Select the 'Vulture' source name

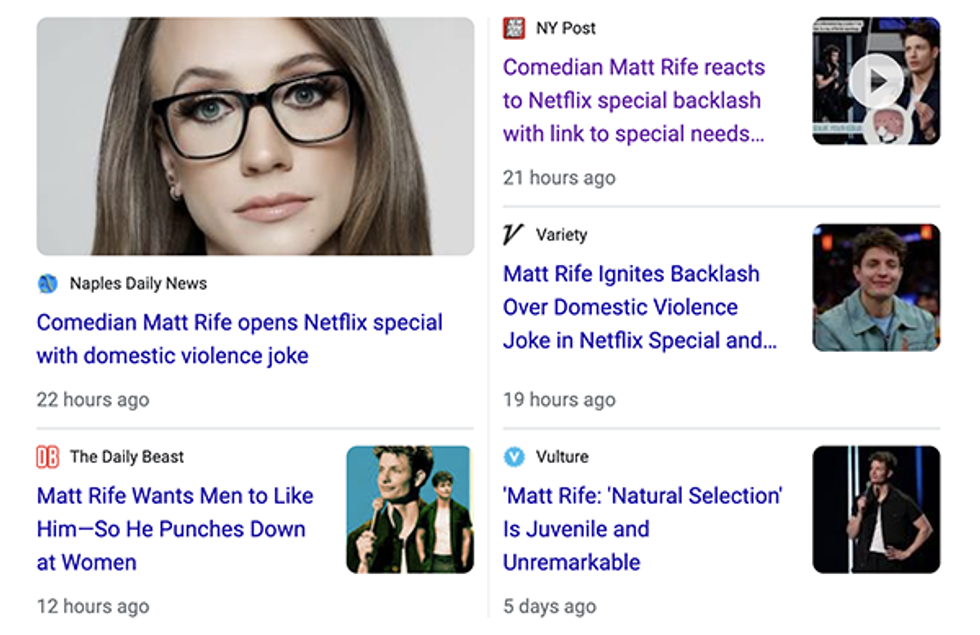pyautogui.click(x=562, y=457)
